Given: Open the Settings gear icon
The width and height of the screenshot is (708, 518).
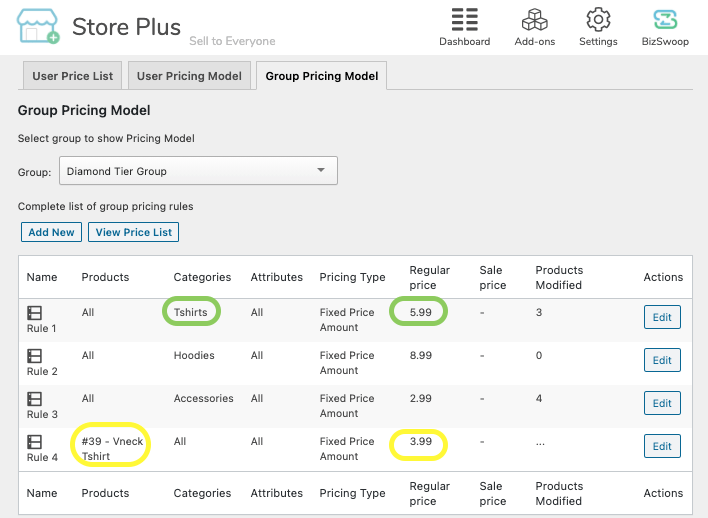Looking at the screenshot, I should (x=598, y=19).
